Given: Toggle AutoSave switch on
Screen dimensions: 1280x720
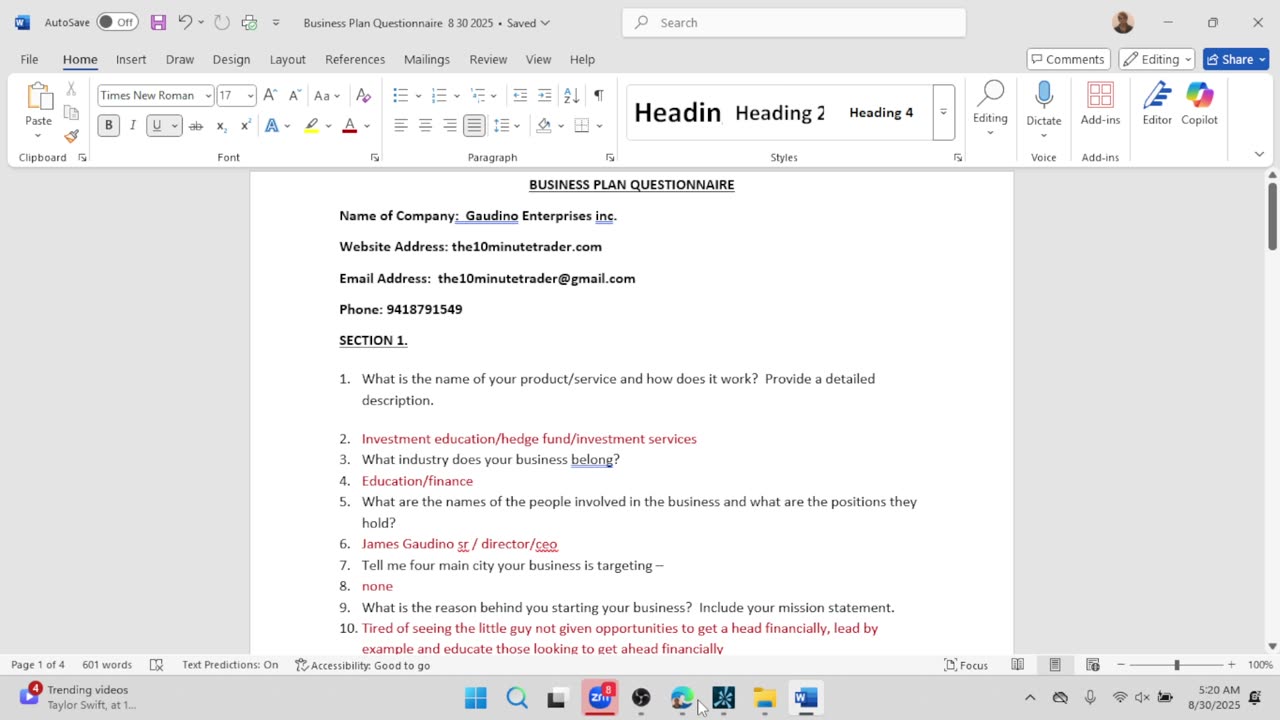Looking at the screenshot, I should coord(117,22).
